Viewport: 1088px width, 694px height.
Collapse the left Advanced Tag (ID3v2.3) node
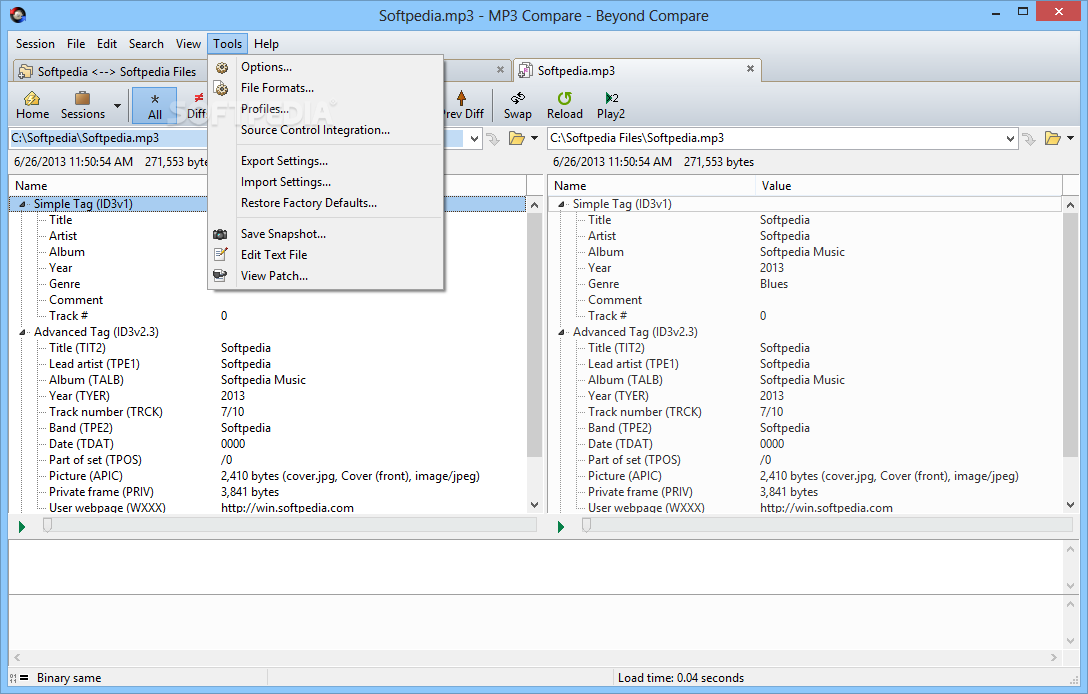coord(22,332)
